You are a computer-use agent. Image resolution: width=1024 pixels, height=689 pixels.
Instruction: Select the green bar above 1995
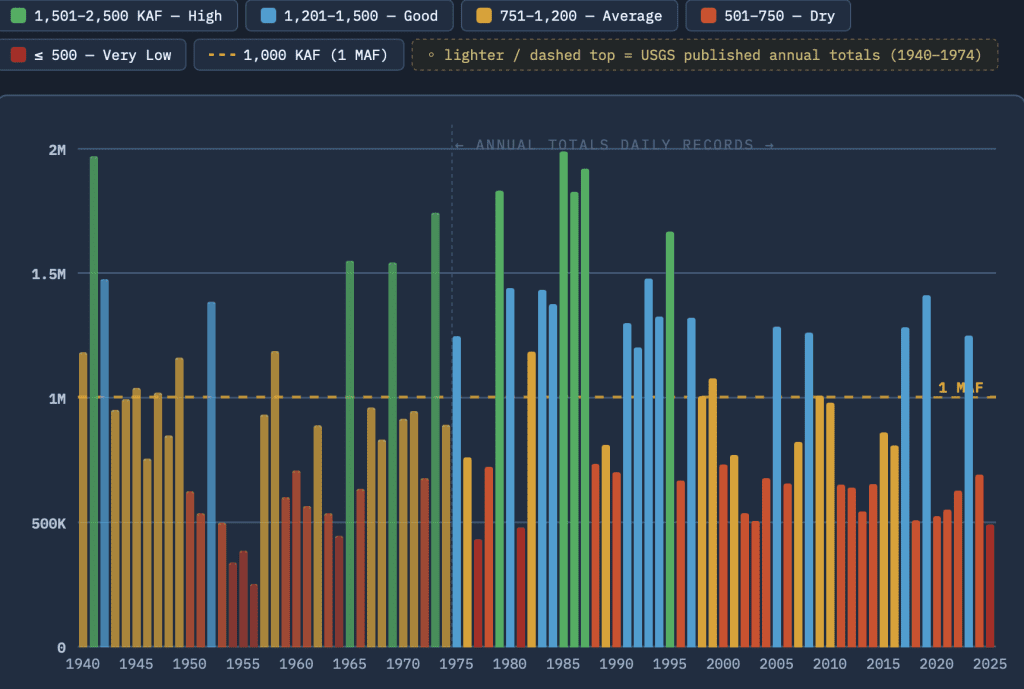[670, 440]
